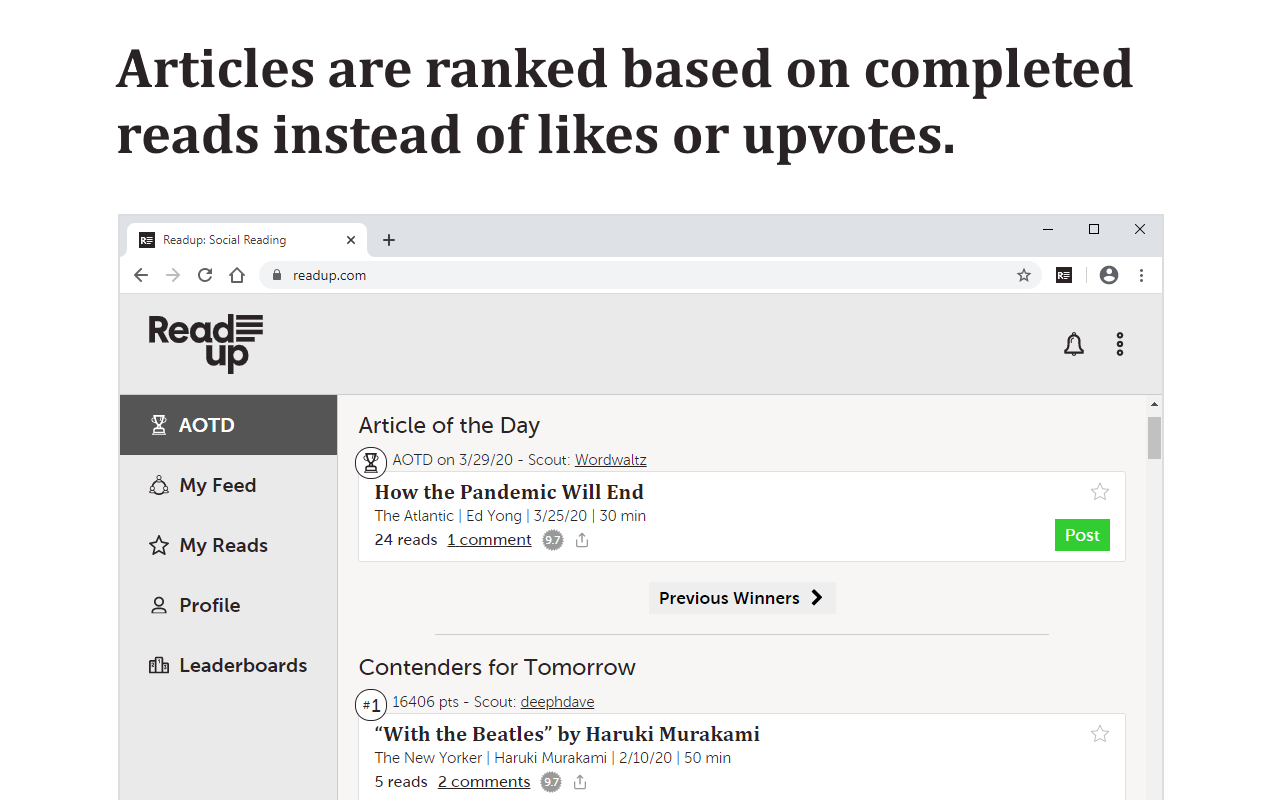Click the Readup extension icon in toolbar
Viewport: 1280px width, 800px height.
1064,275
